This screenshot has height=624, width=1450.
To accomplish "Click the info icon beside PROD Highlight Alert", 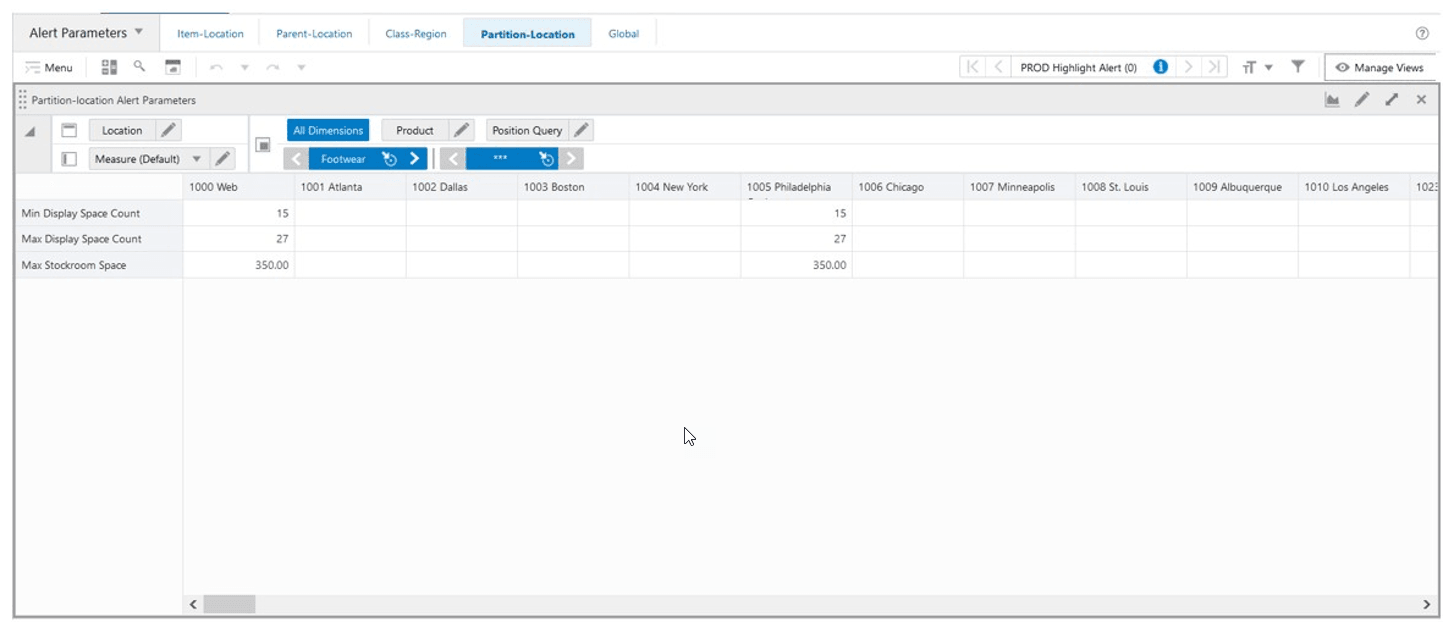I will [x=1160, y=66].
